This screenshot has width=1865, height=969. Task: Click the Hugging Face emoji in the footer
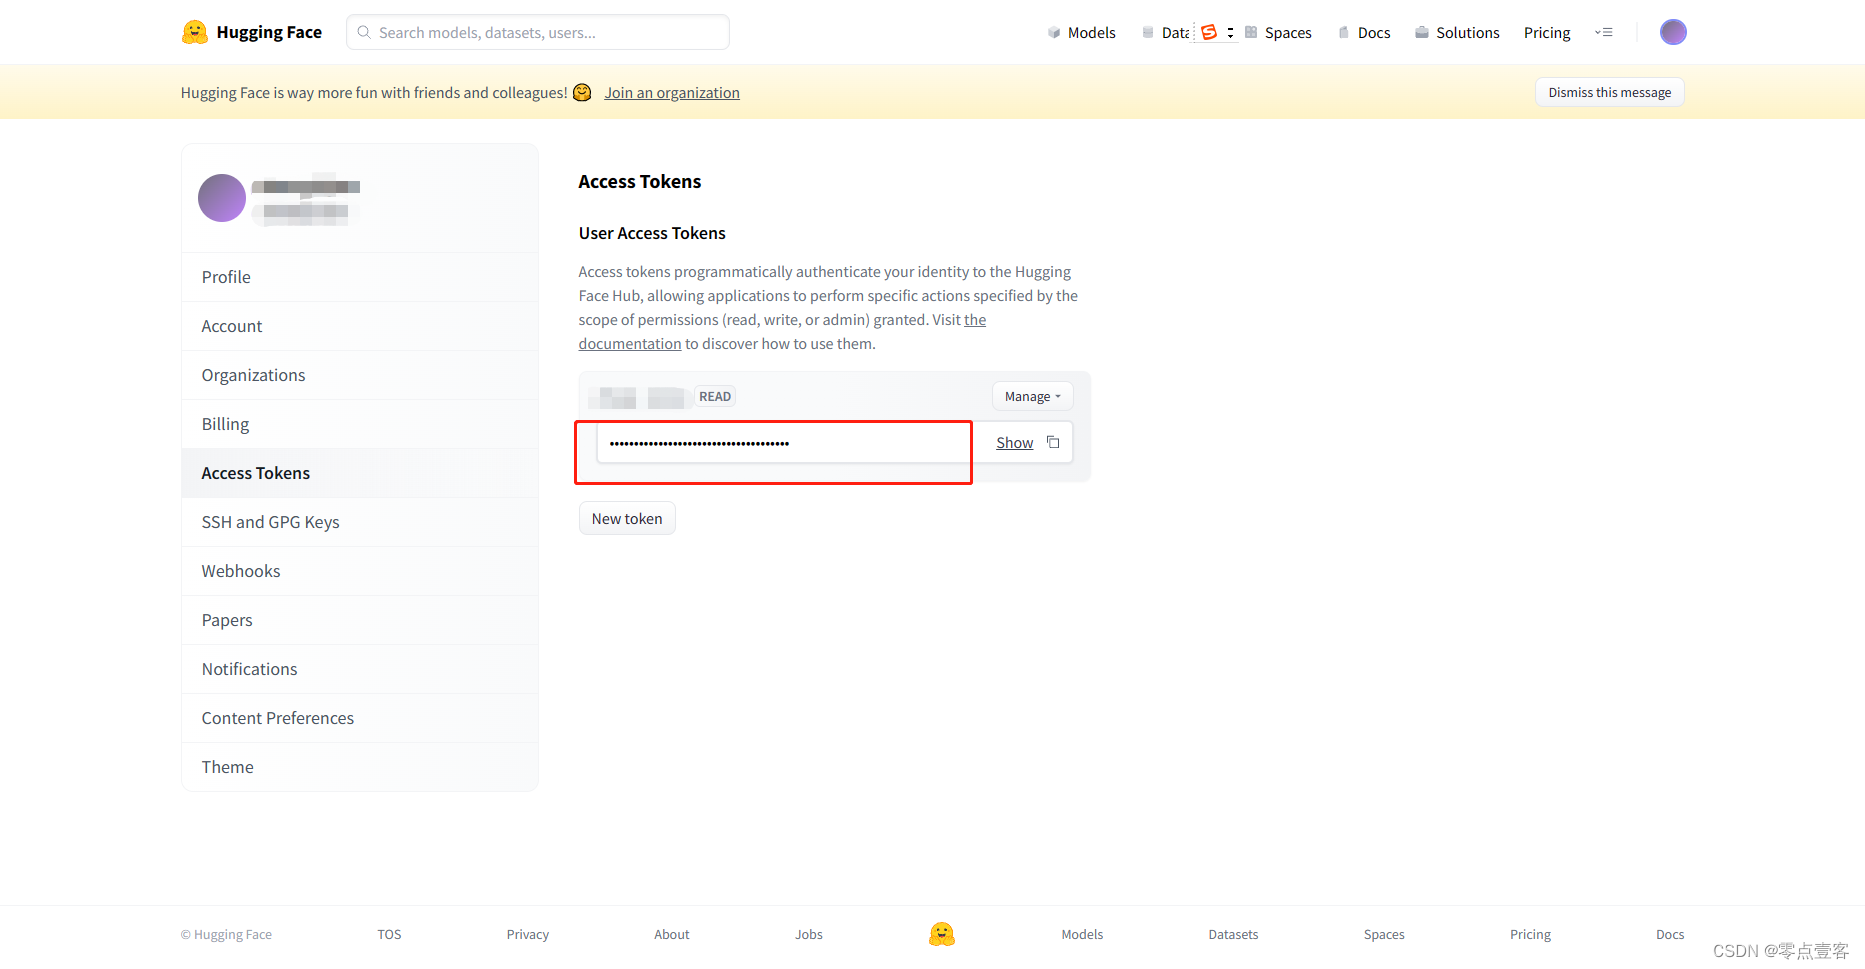tap(941, 934)
